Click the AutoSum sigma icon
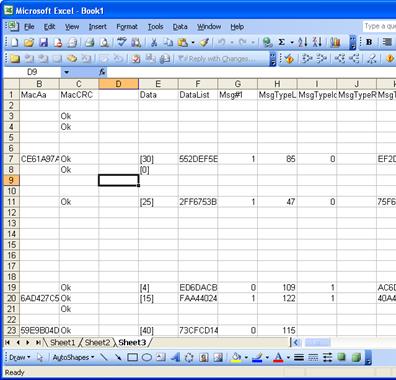This screenshot has width=396, height=380. point(282,42)
